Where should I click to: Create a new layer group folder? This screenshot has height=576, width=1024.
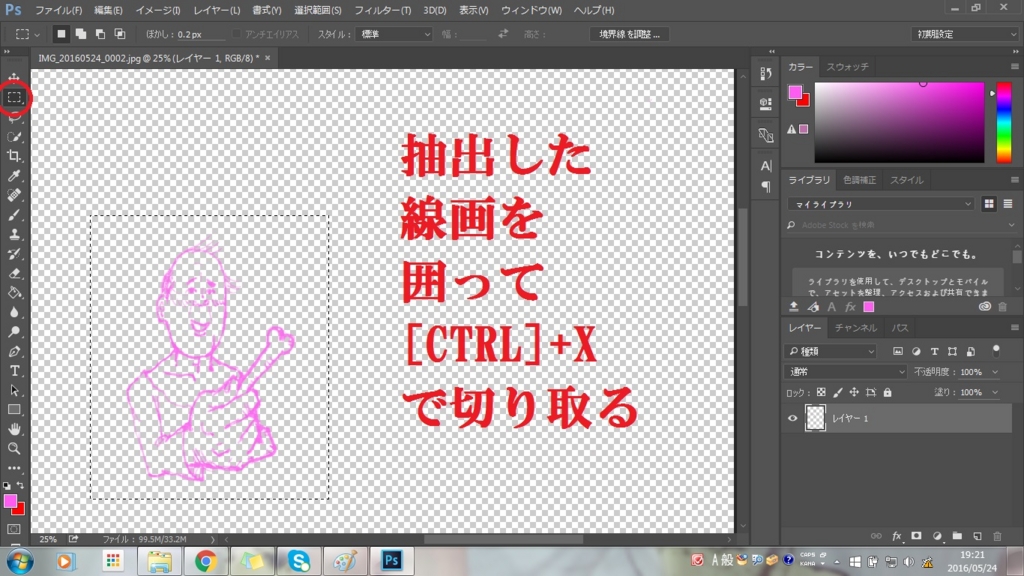click(x=957, y=536)
